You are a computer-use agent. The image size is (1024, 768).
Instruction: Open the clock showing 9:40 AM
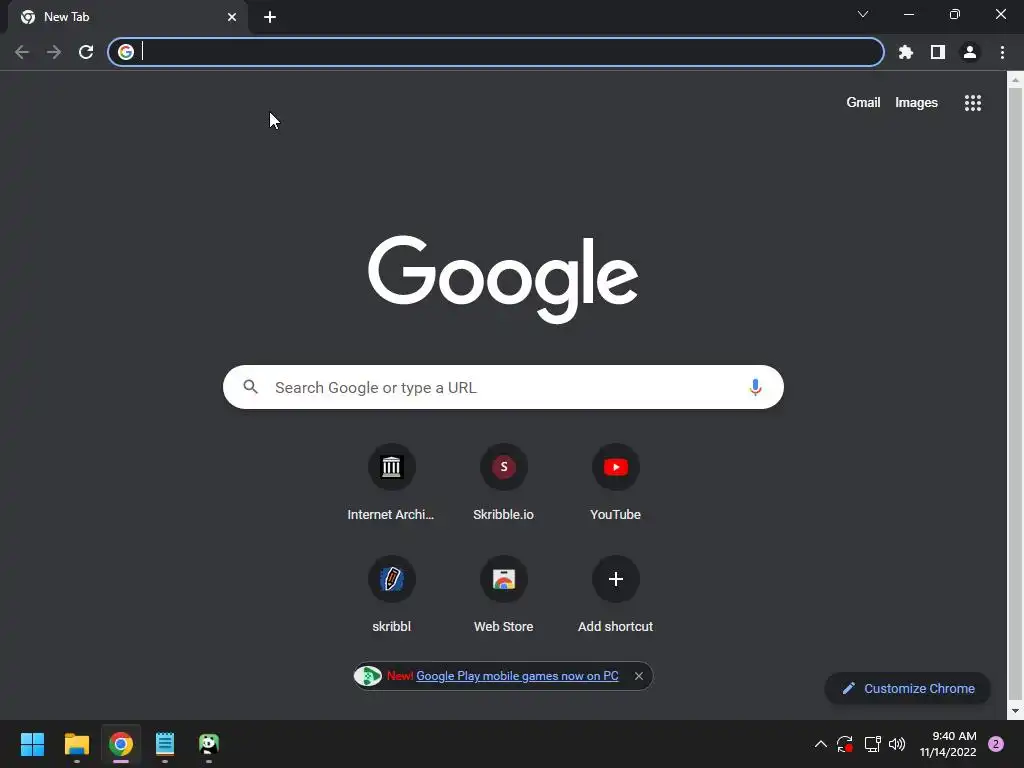click(x=948, y=744)
